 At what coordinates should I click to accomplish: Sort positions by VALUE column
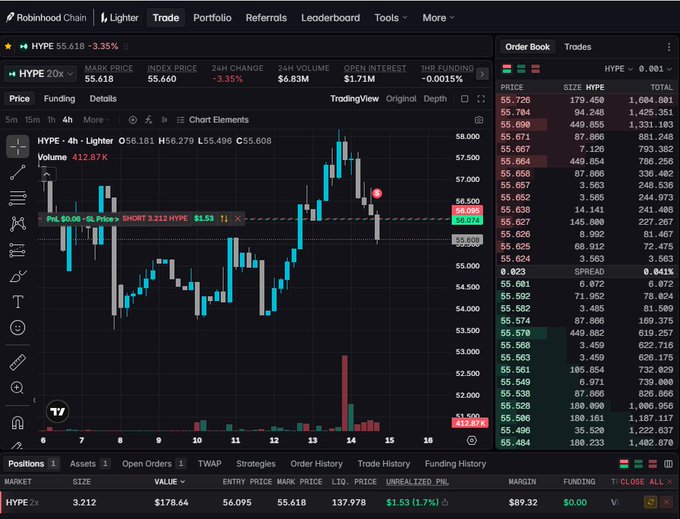point(169,482)
